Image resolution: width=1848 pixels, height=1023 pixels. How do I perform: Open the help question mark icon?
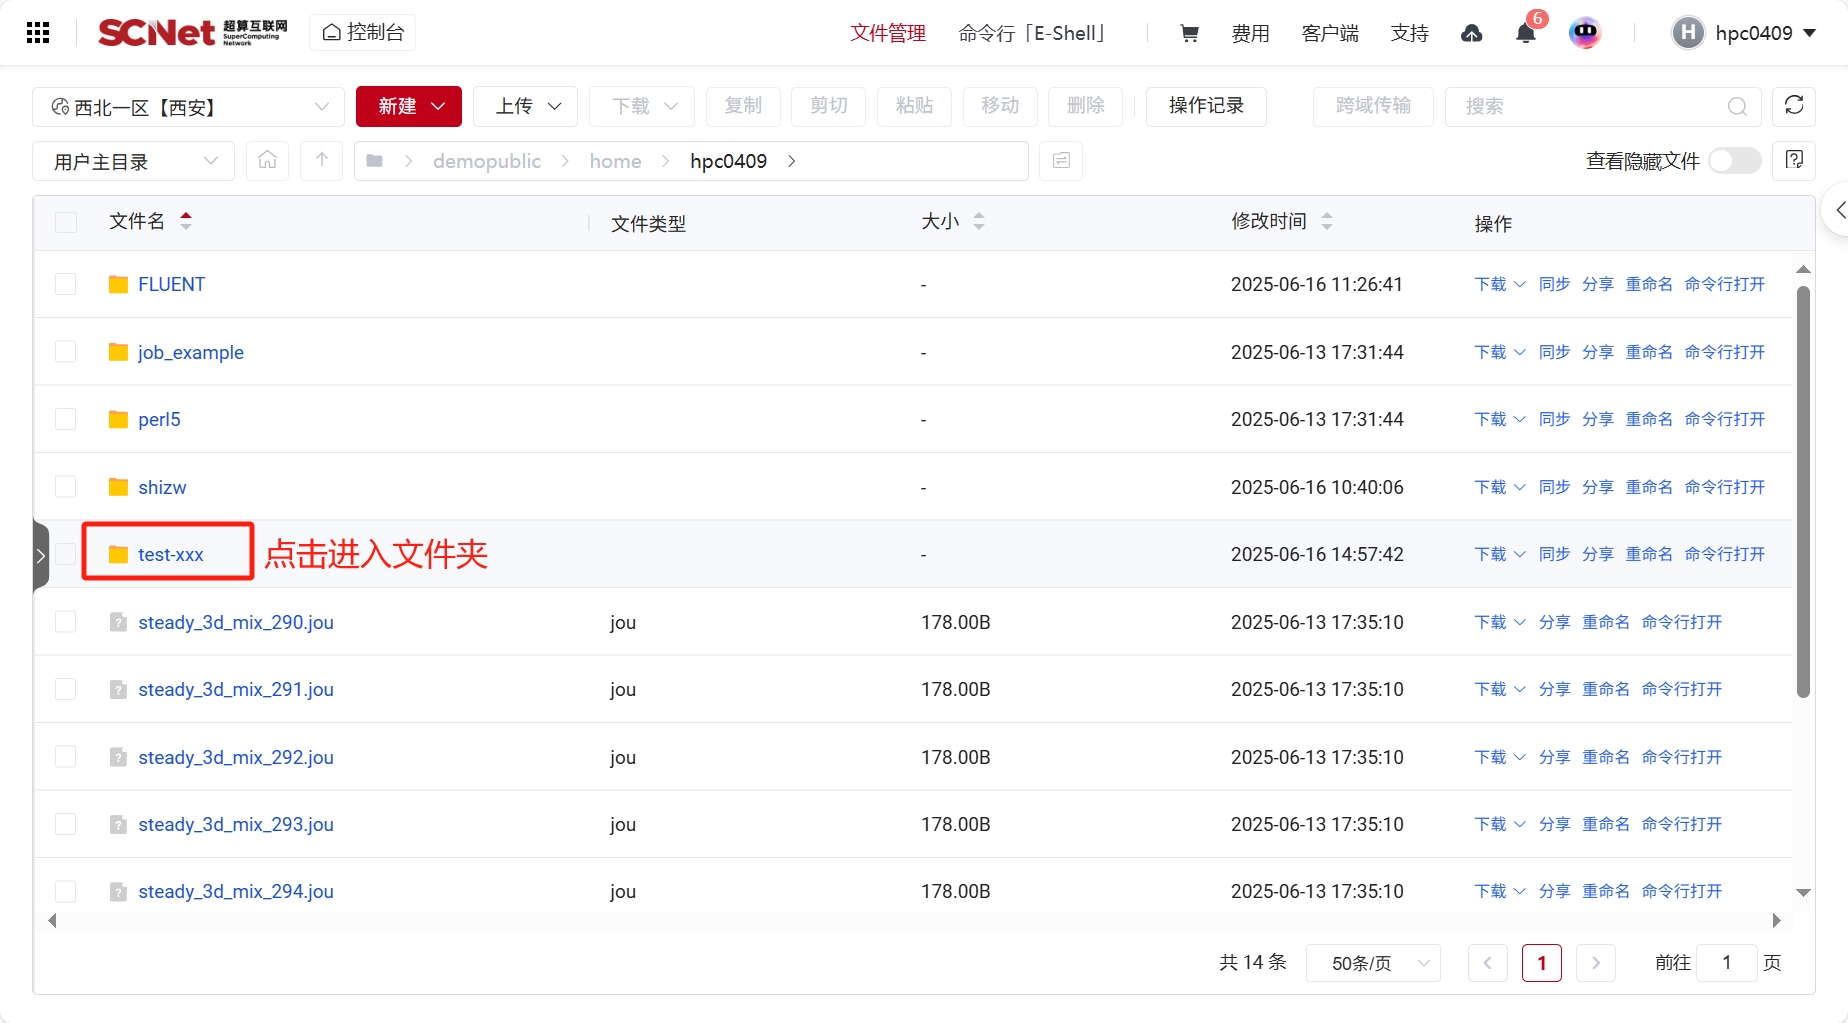[1793, 160]
